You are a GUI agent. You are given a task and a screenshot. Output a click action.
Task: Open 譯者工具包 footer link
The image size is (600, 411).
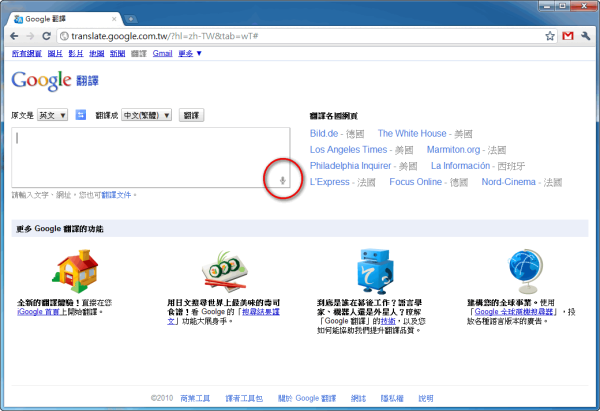coord(244,398)
